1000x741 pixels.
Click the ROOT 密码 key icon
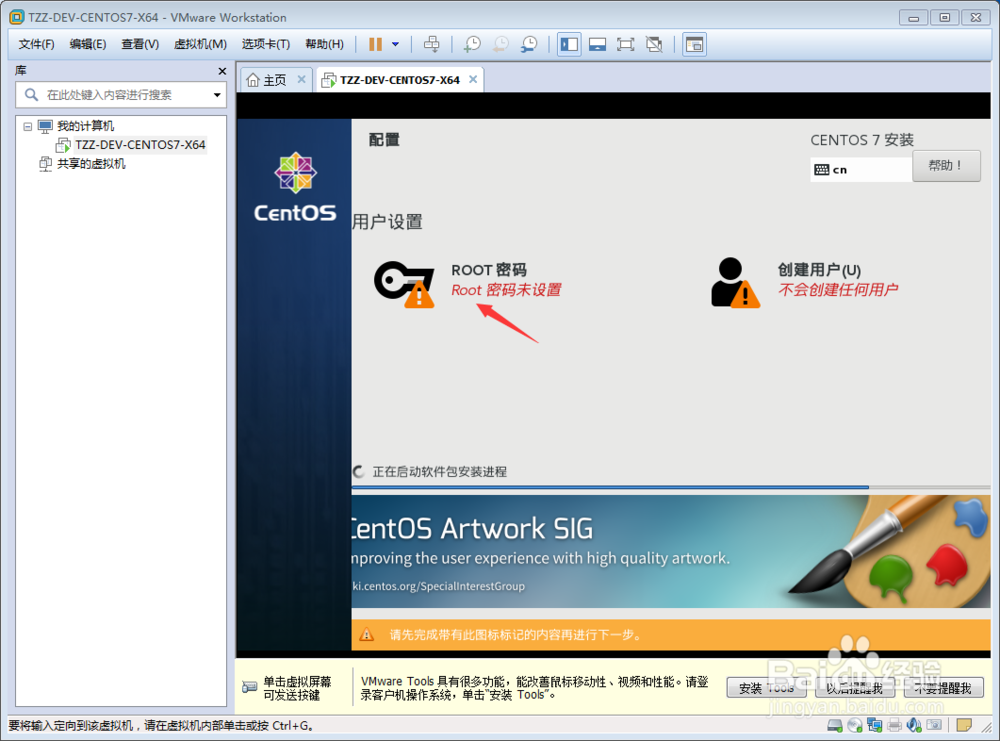404,284
